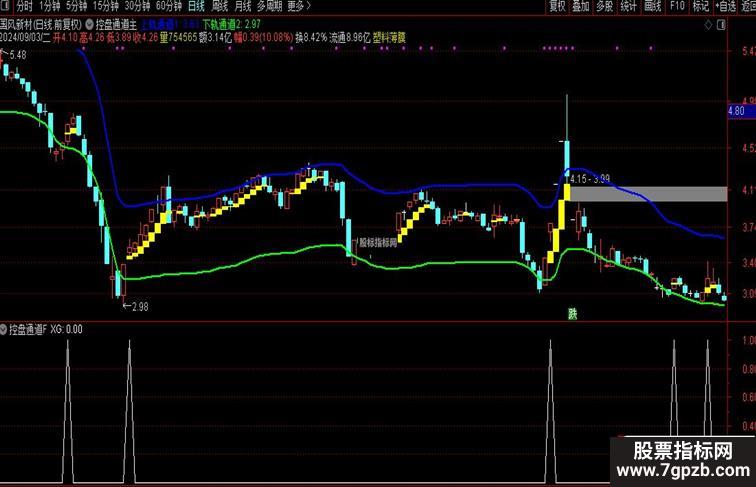Switch to 周线 weekly chart

point(220,6)
